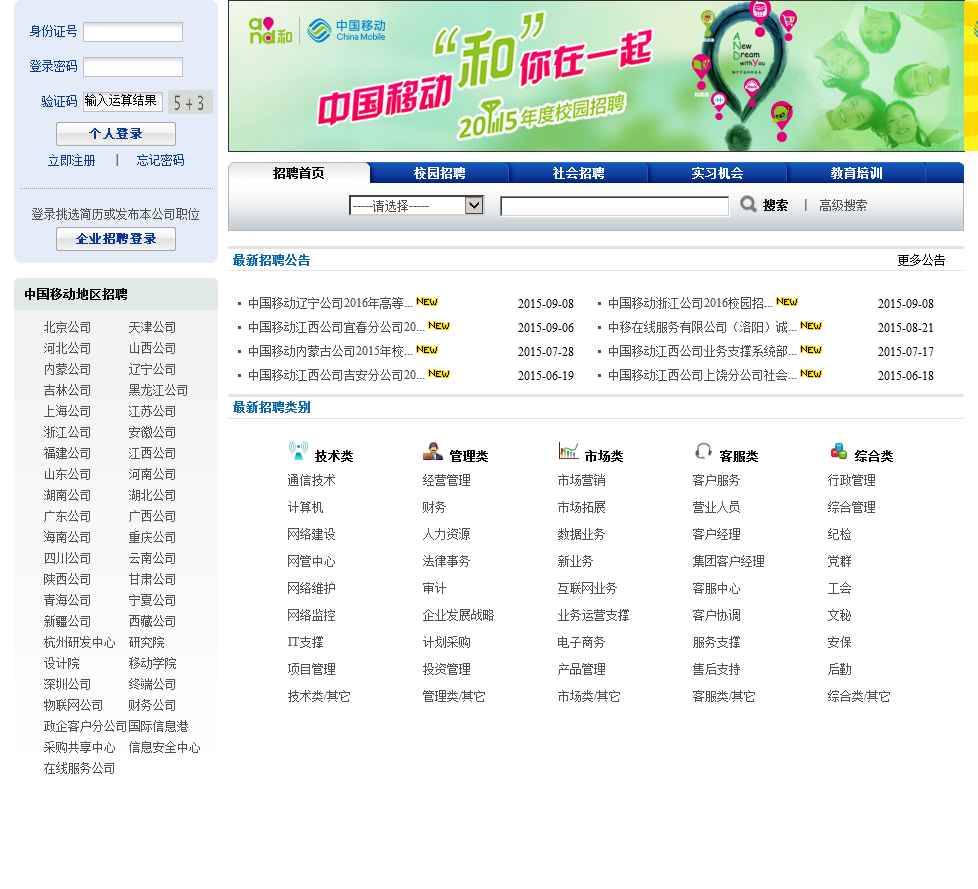The image size is (978, 889).
Task: Click NEW badge beside 中国移动浙江公司2016校园招
Action: 787,302
